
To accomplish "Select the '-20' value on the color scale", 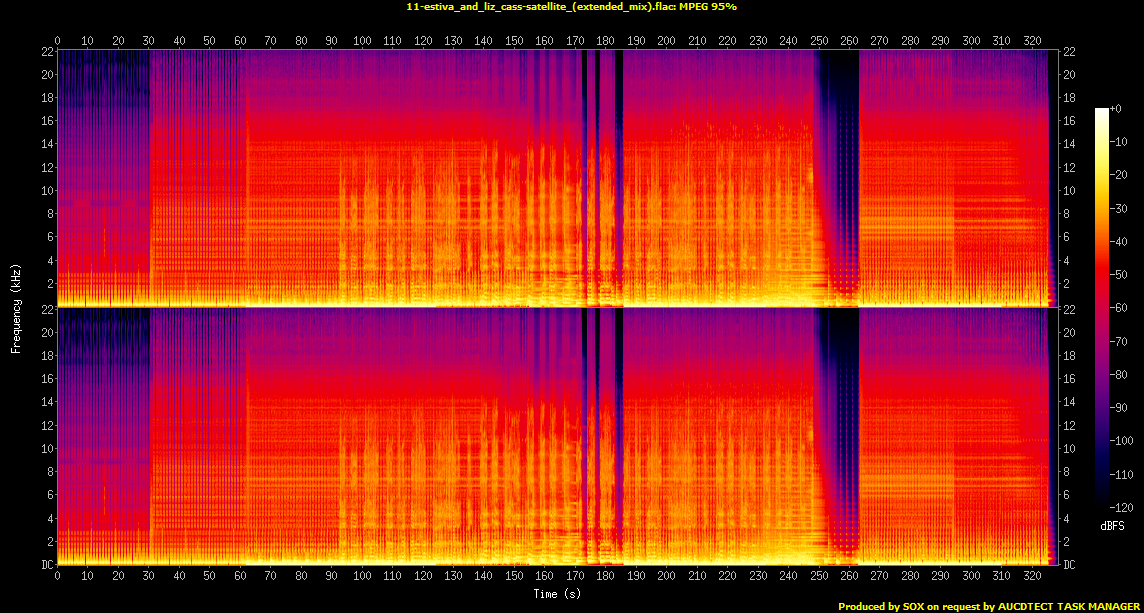I will [x=1118, y=174].
